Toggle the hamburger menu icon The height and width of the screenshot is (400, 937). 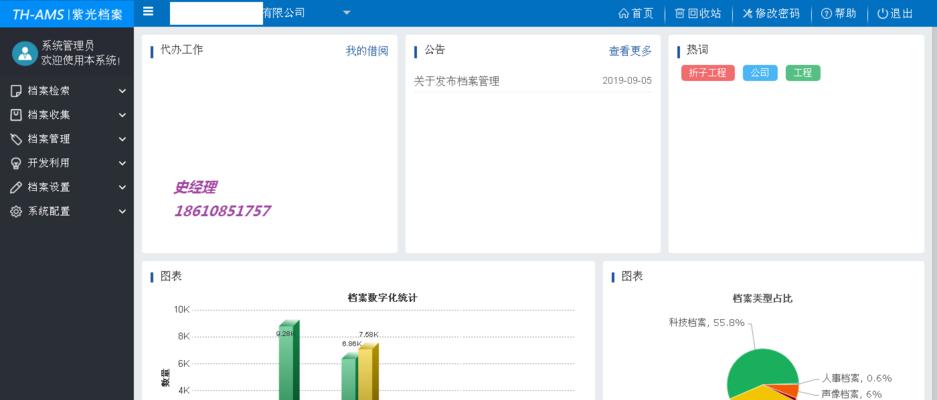coord(148,12)
